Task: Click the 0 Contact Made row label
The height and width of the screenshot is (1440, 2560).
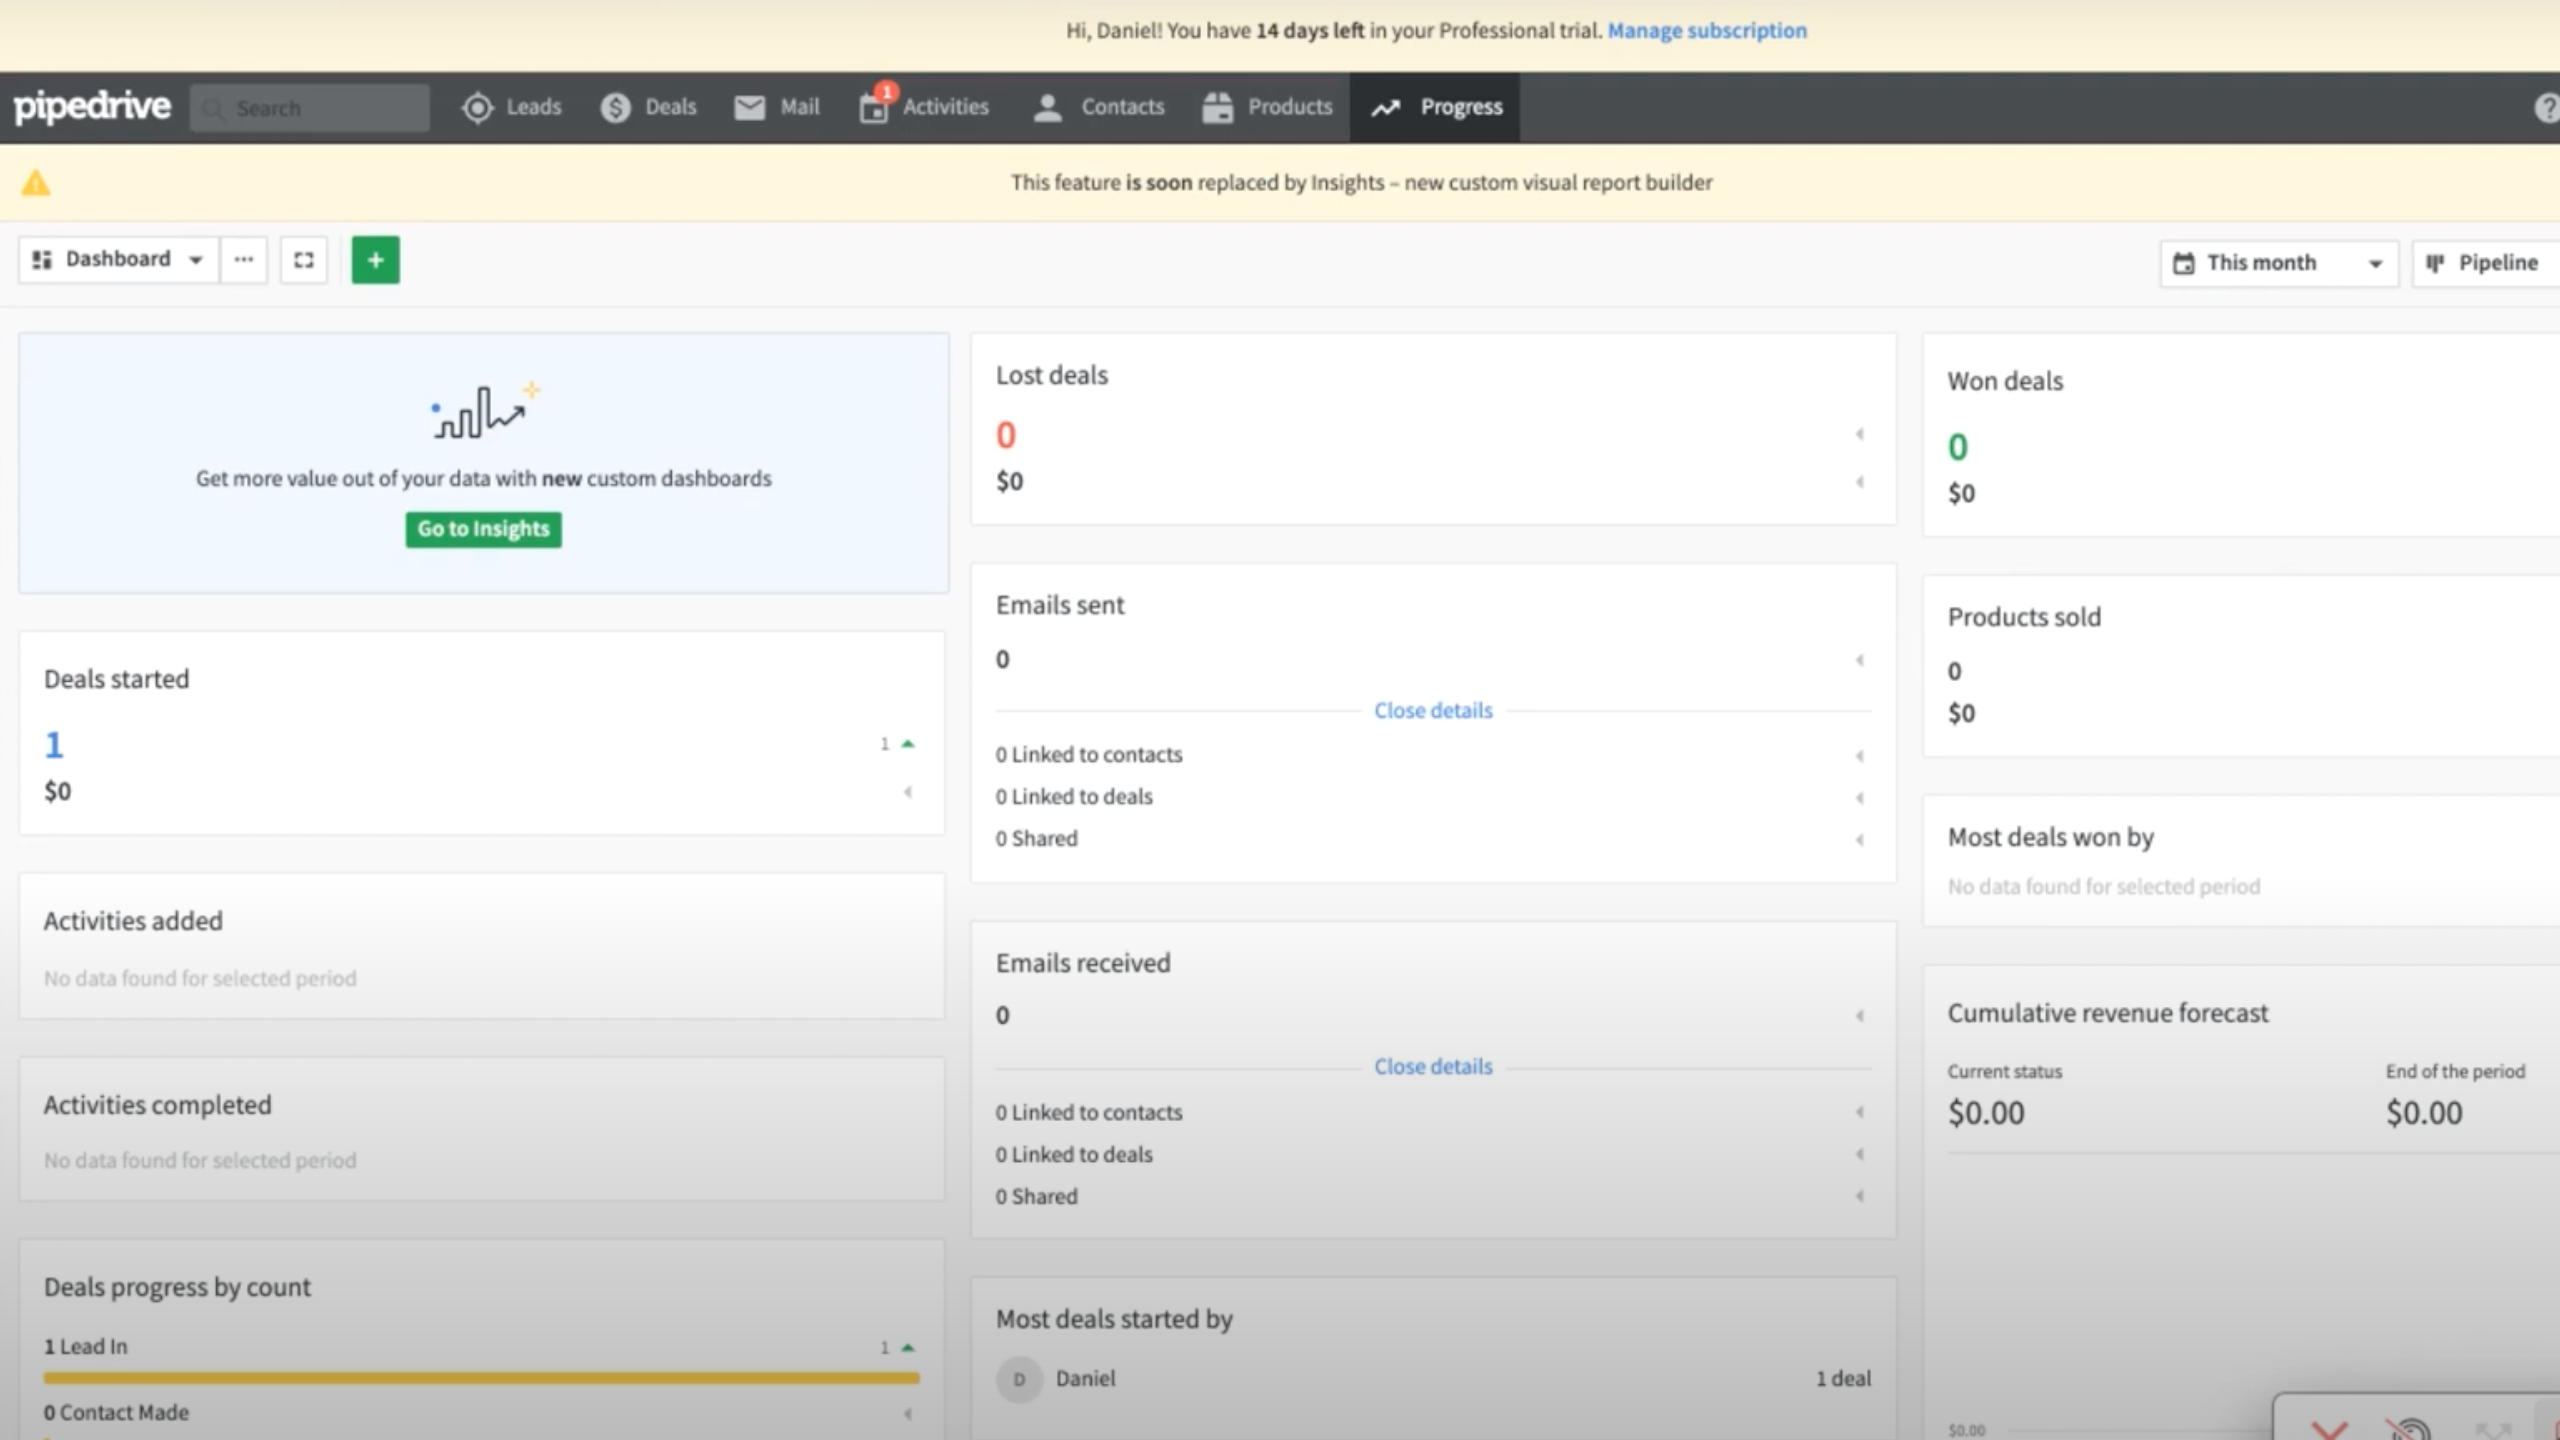Action: 116,1413
